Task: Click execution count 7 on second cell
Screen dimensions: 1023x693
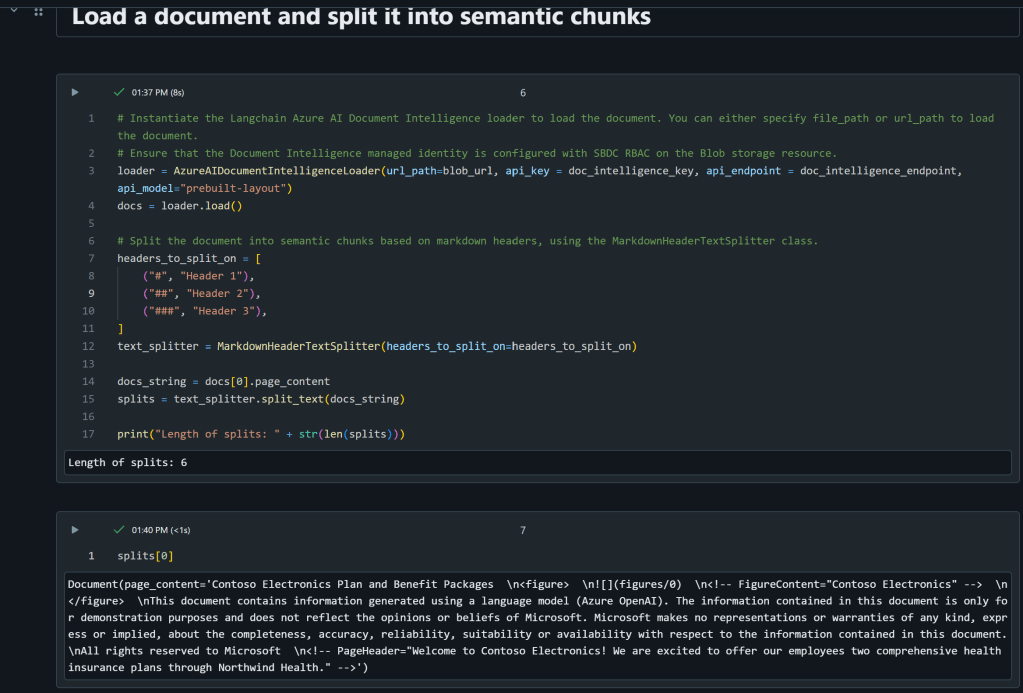Action: [522, 530]
